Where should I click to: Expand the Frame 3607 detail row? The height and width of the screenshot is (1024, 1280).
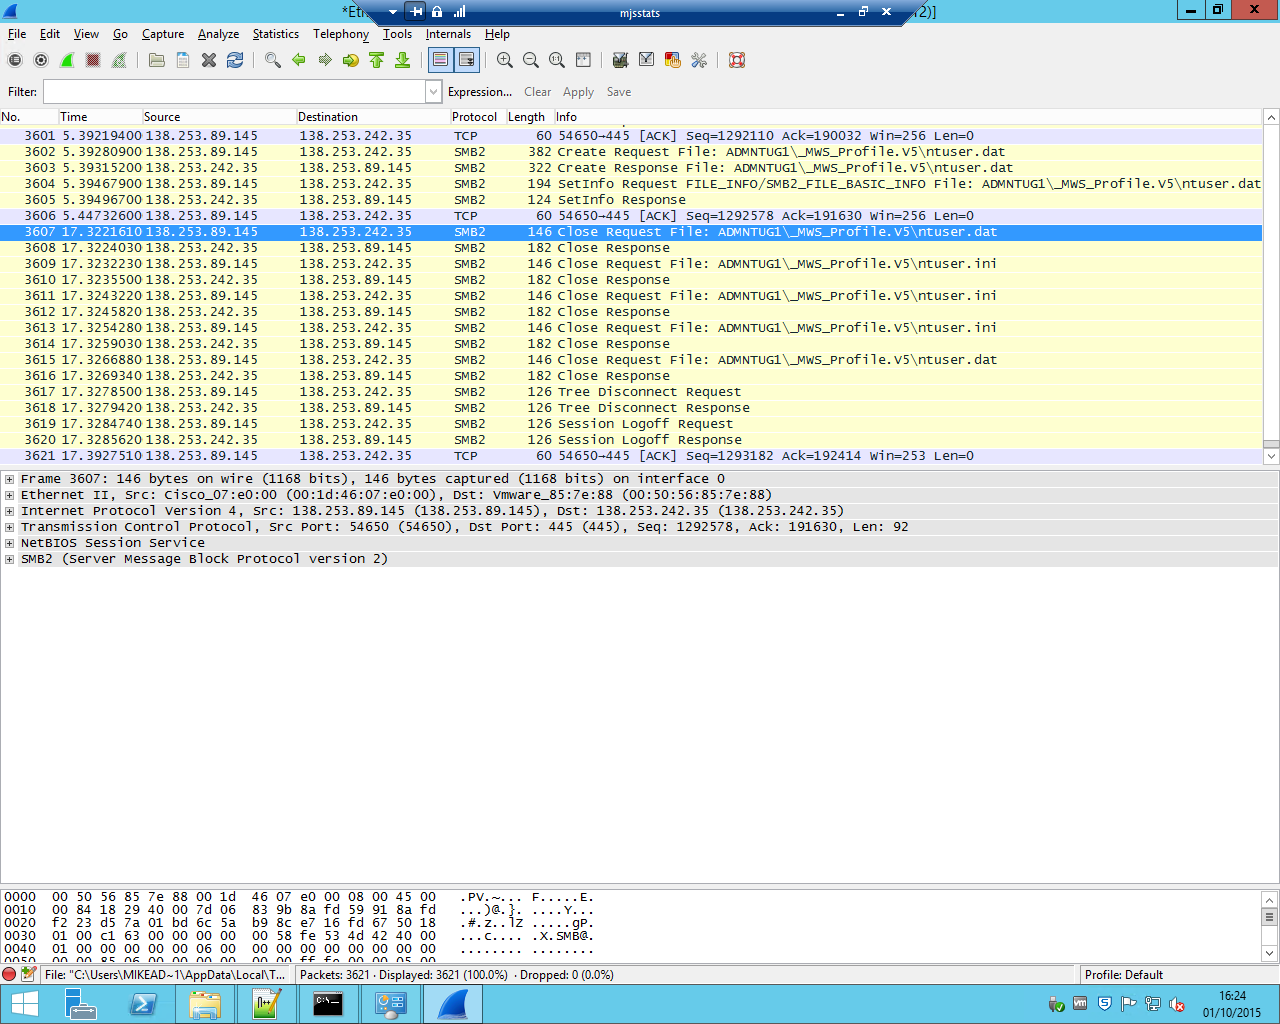9,479
